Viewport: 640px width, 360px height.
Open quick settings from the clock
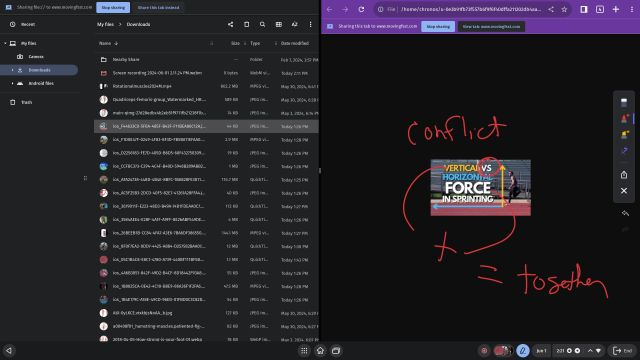point(578,351)
